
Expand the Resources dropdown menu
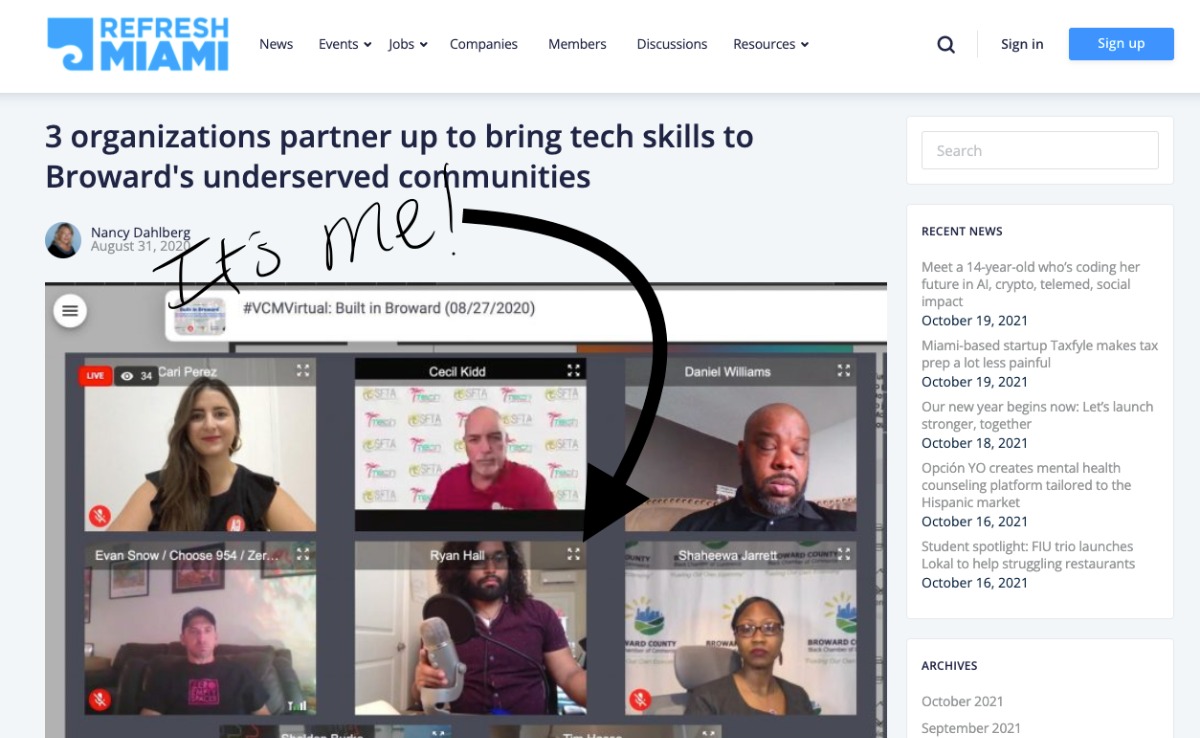(x=770, y=44)
